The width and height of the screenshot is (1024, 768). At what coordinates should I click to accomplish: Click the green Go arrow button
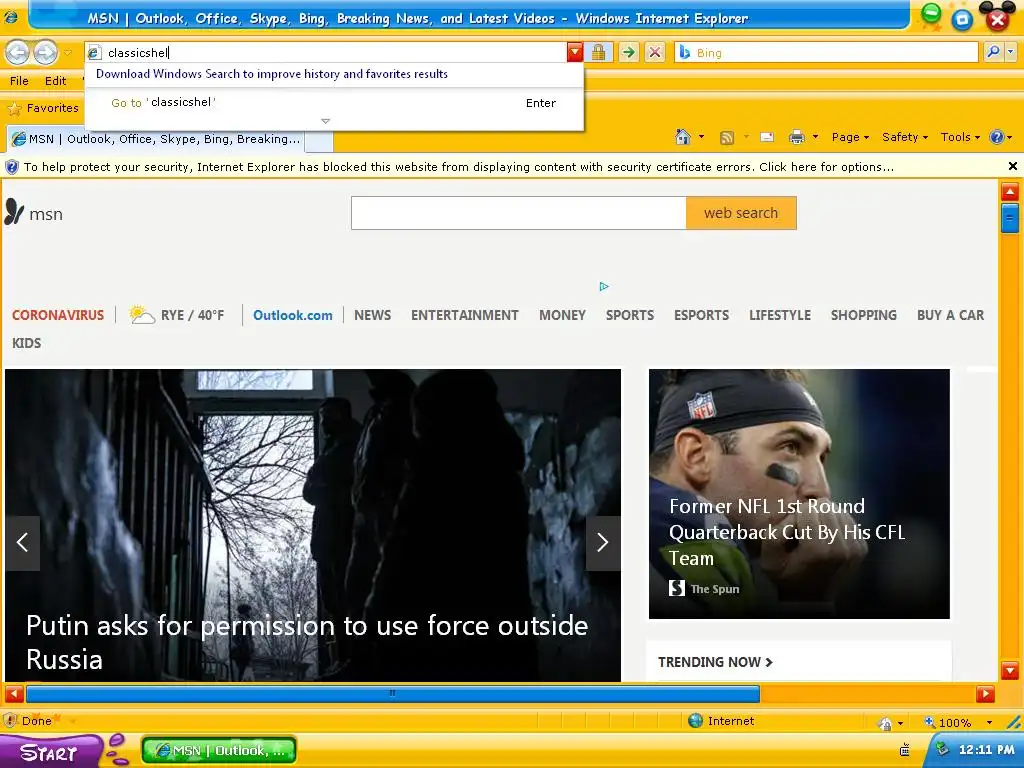click(x=628, y=52)
